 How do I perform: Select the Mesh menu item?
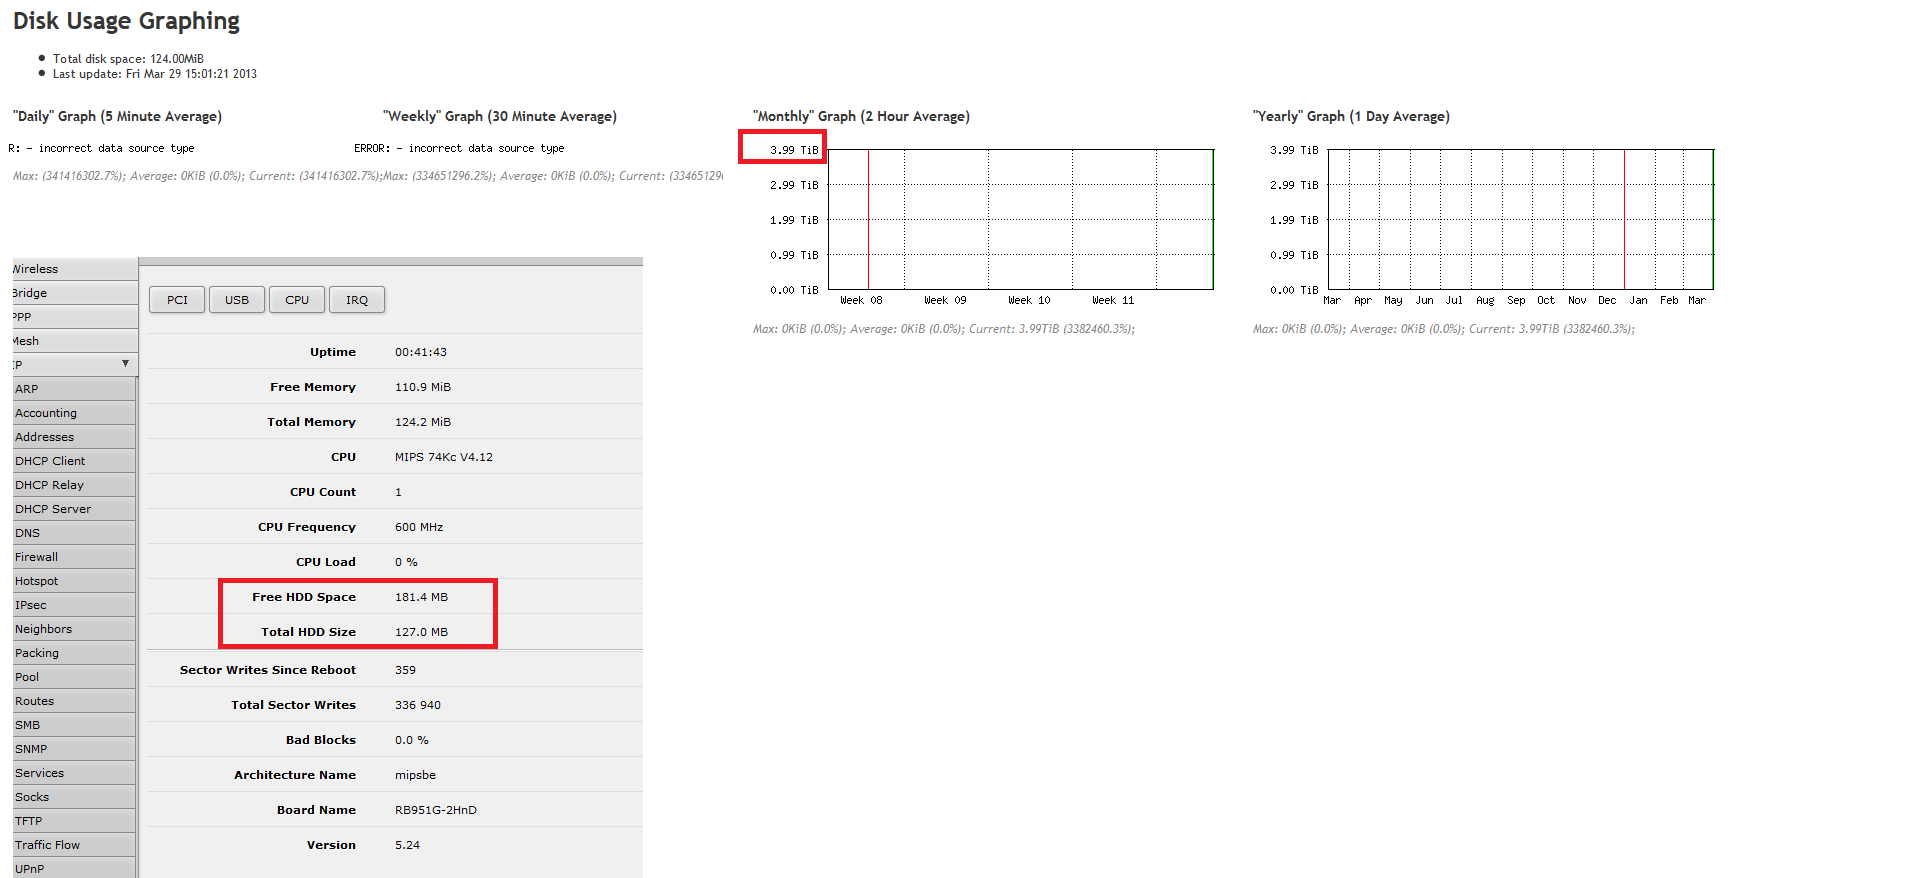(74, 341)
